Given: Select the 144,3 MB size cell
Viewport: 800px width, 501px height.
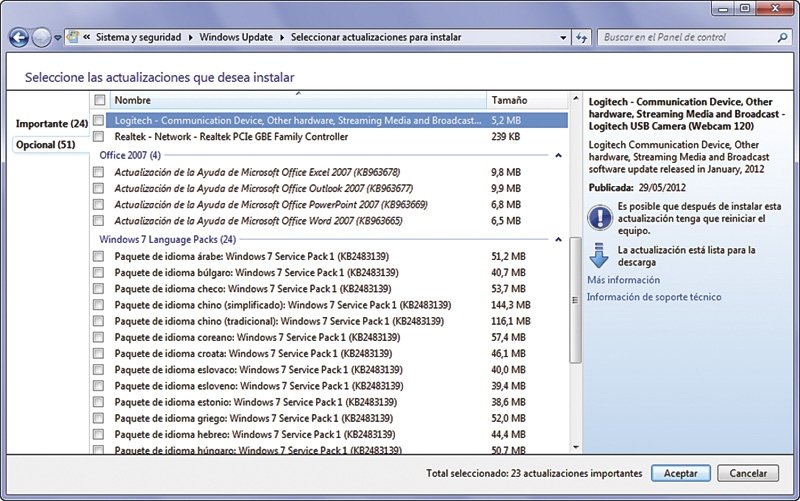Looking at the screenshot, I should (x=511, y=305).
